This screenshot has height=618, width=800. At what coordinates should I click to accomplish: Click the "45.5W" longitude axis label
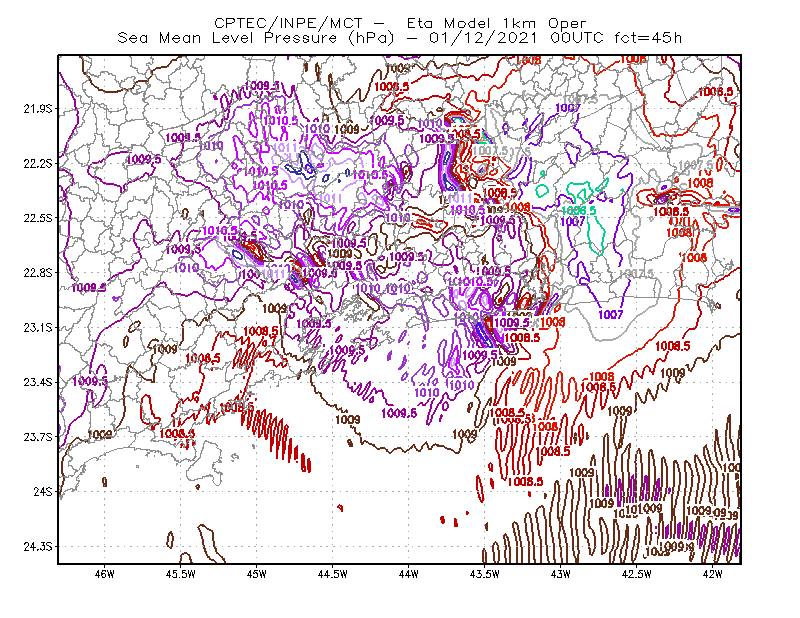(x=181, y=574)
